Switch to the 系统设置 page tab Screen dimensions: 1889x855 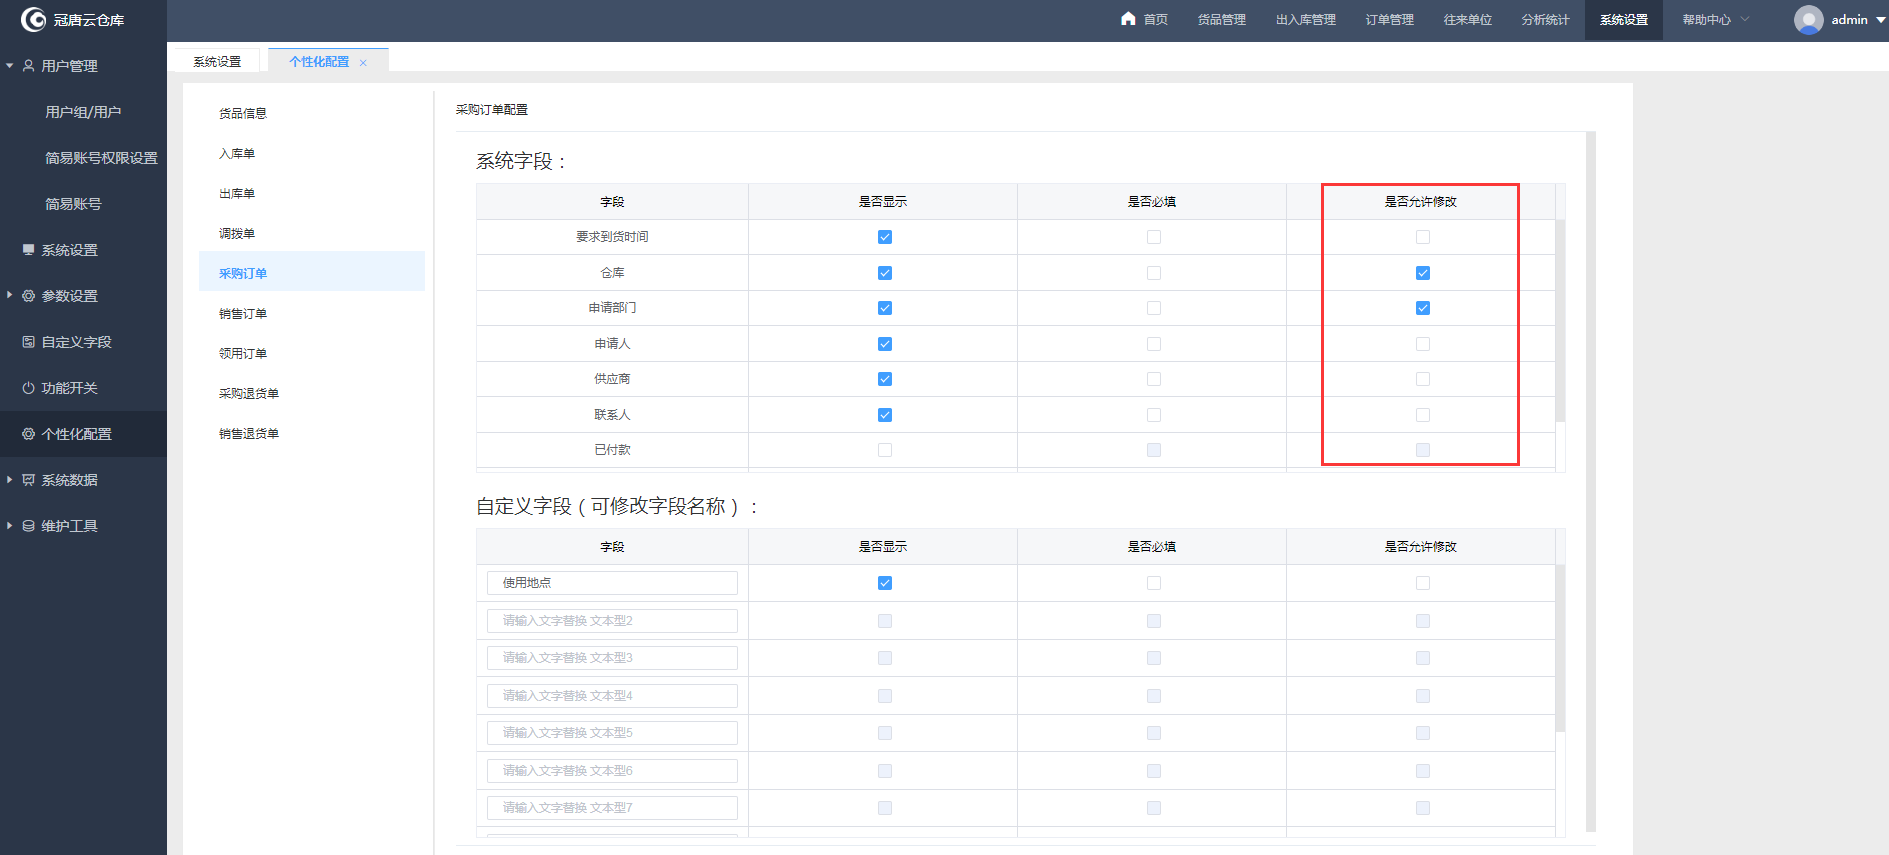click(217, 62)
